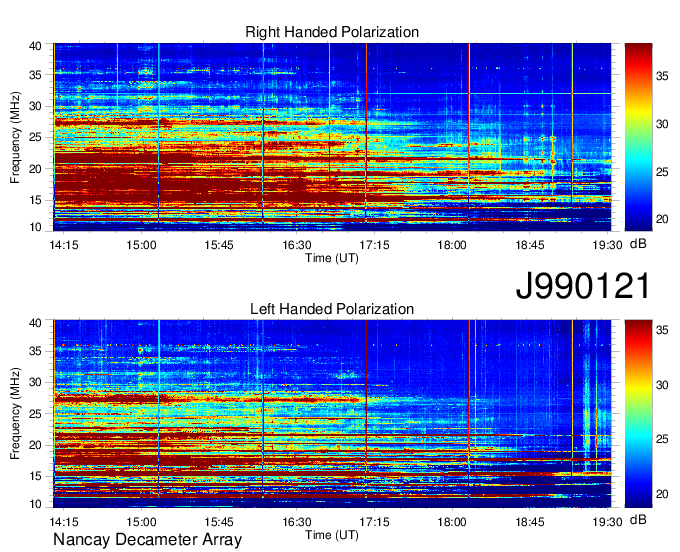This screenshot has height=552, width=680.
Task: Click the 19:30 tick label on bottom plot
Action: point(607,522)
